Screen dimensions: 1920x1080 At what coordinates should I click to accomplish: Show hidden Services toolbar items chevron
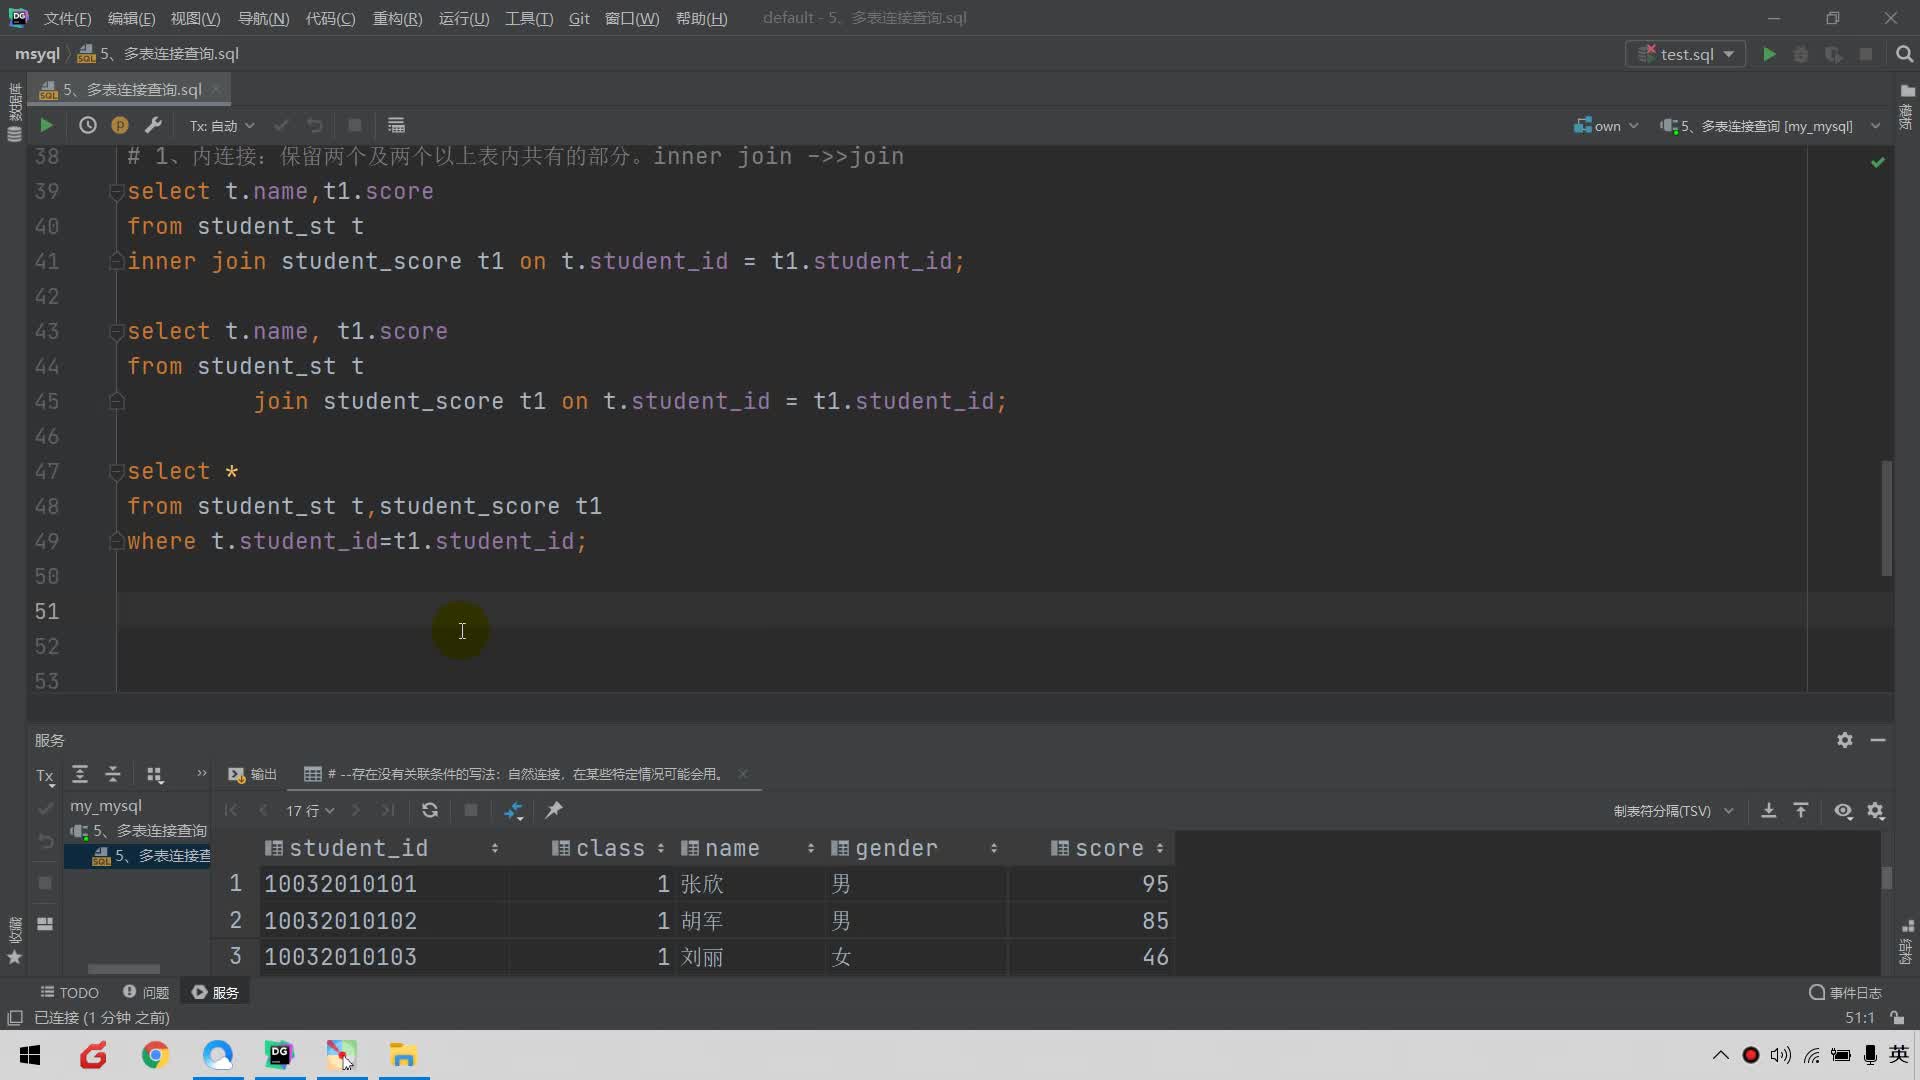click(201, 773)
